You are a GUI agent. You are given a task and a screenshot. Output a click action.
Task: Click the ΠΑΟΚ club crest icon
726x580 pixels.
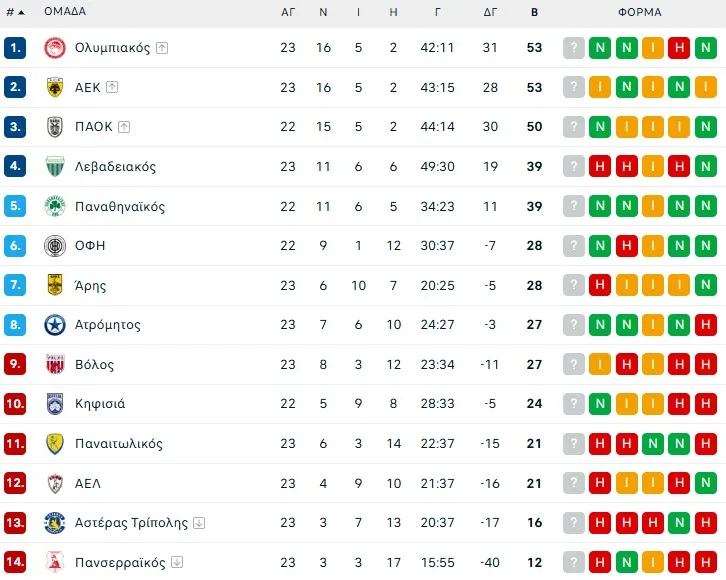coord(55,127)
